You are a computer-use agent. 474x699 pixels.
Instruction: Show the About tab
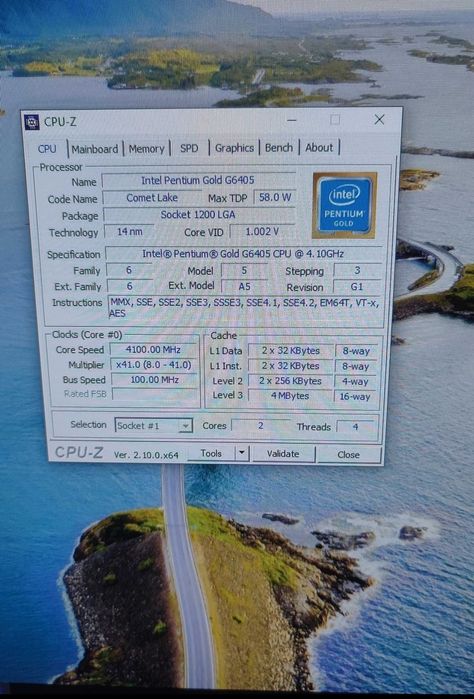(319, 147)
